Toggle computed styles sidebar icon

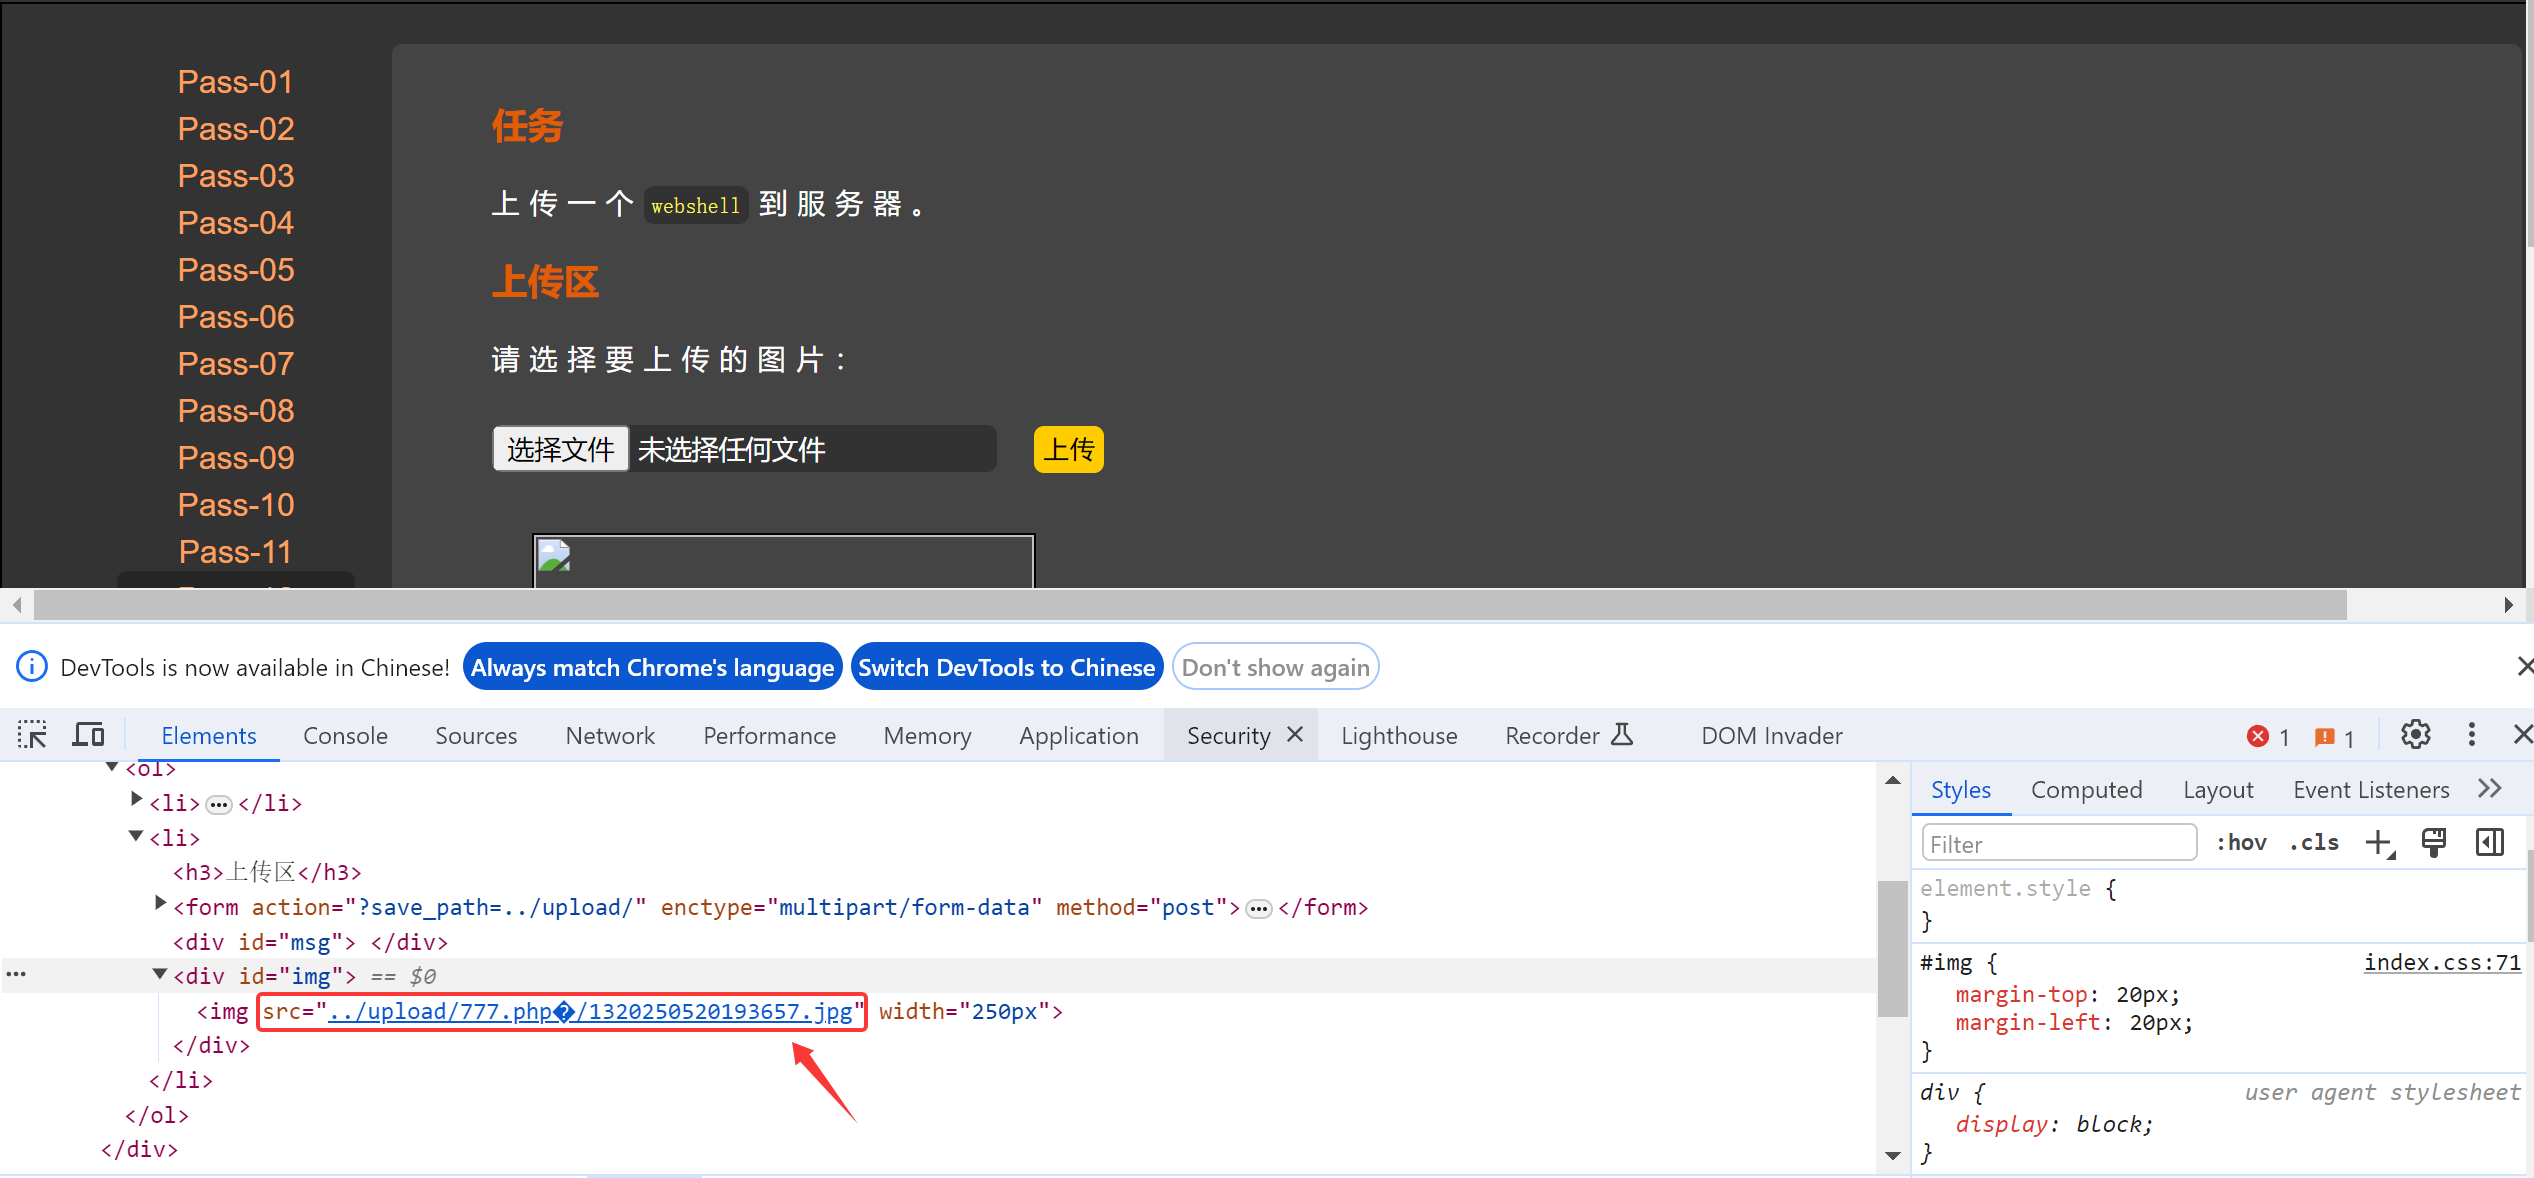tap(2490, 843)
